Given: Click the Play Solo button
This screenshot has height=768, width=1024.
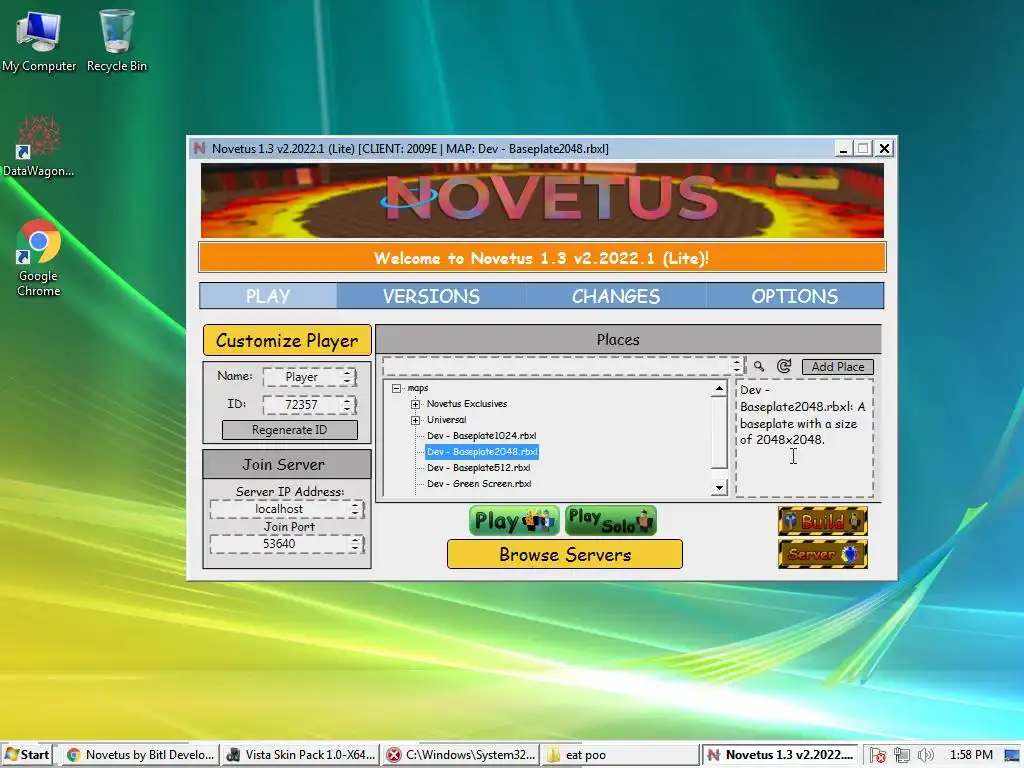Looking at the screenshot, I should click(611, 520).
